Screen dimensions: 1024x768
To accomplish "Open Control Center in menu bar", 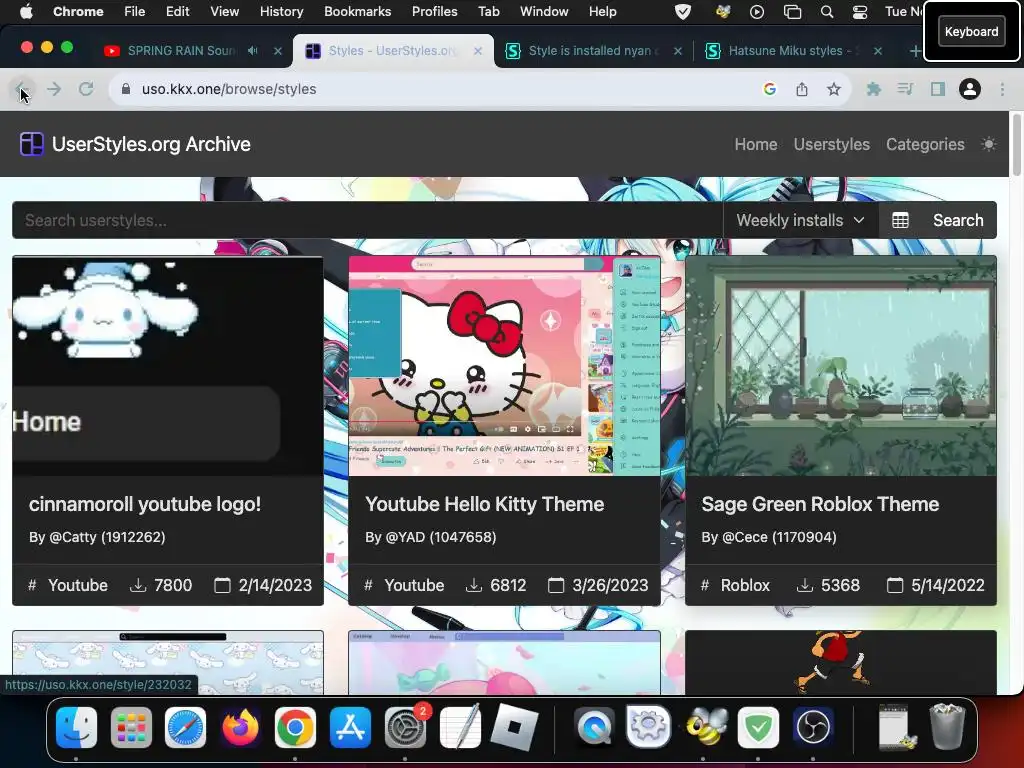I will (x=860, y=12).
